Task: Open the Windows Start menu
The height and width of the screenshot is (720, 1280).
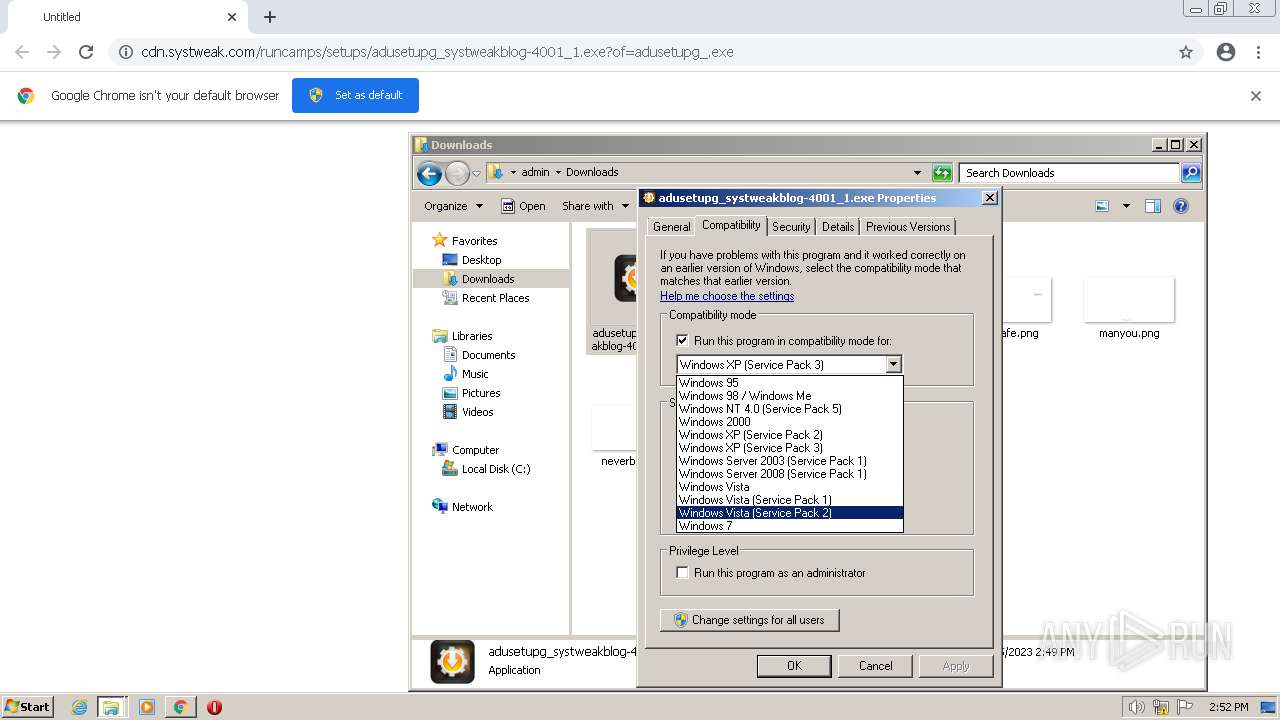Action: (28, 706)
